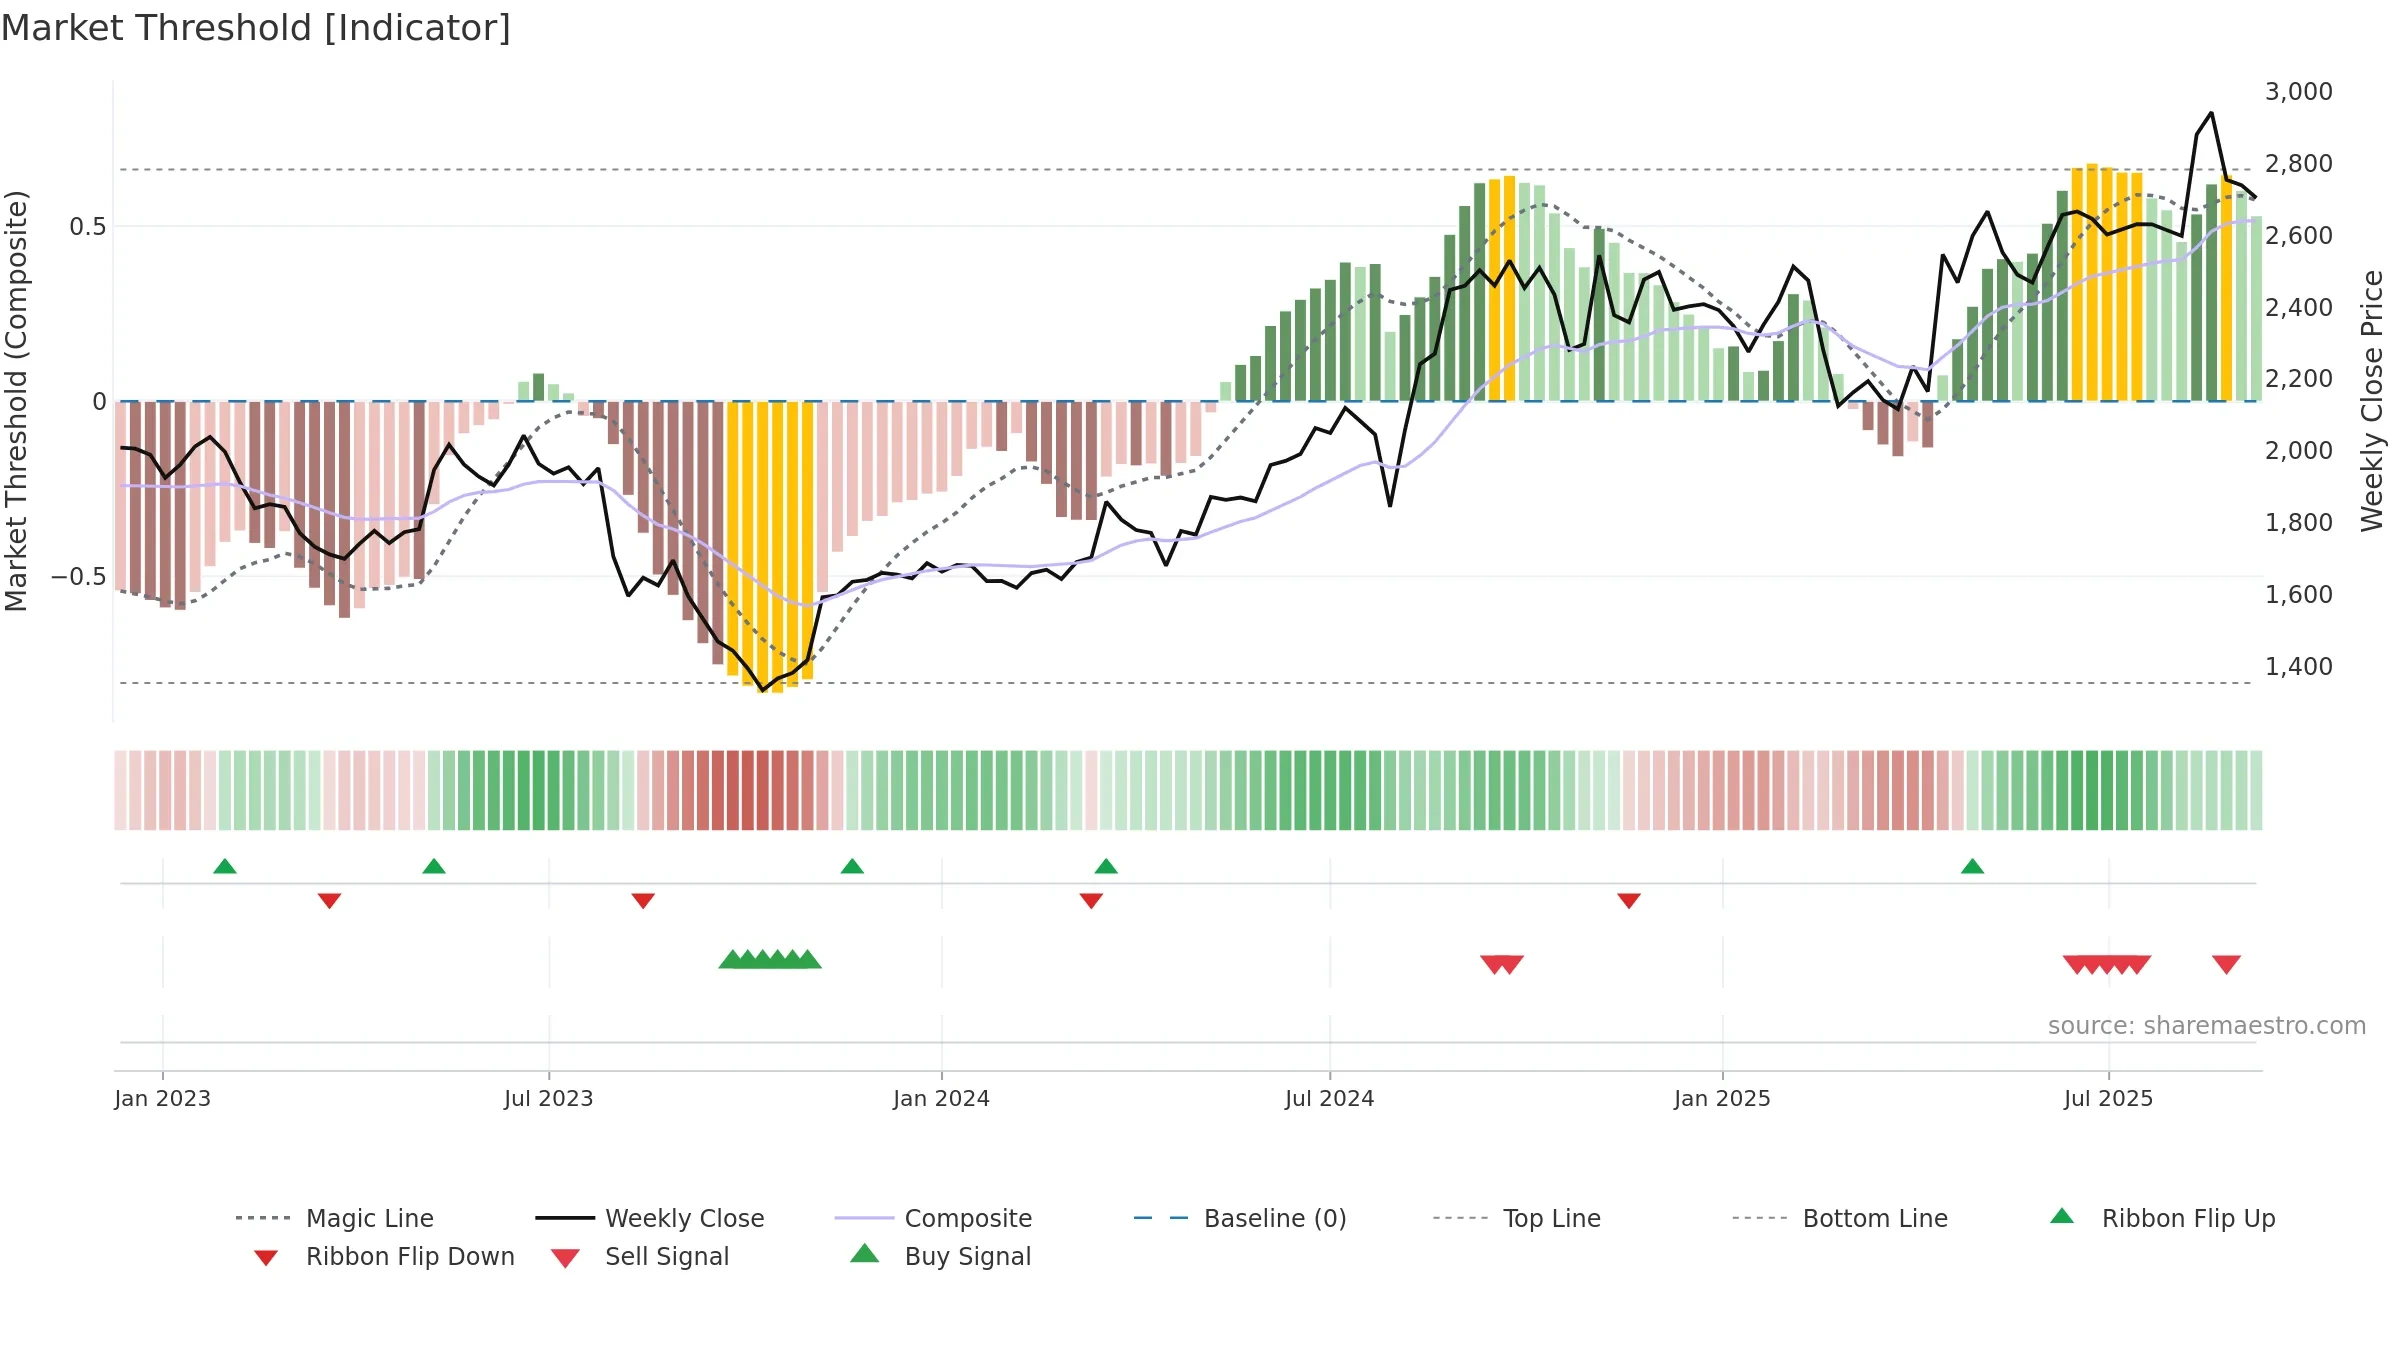Click the 1,600 price axis tick
This screenshot has width=2400, height=1350.
tap(2299, 595)
